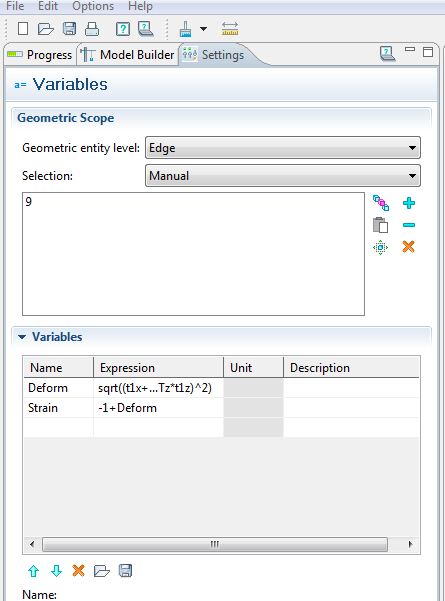Click the Print icon in toolbar
Viewport: 445px width, 601px height.
(92, 29)
